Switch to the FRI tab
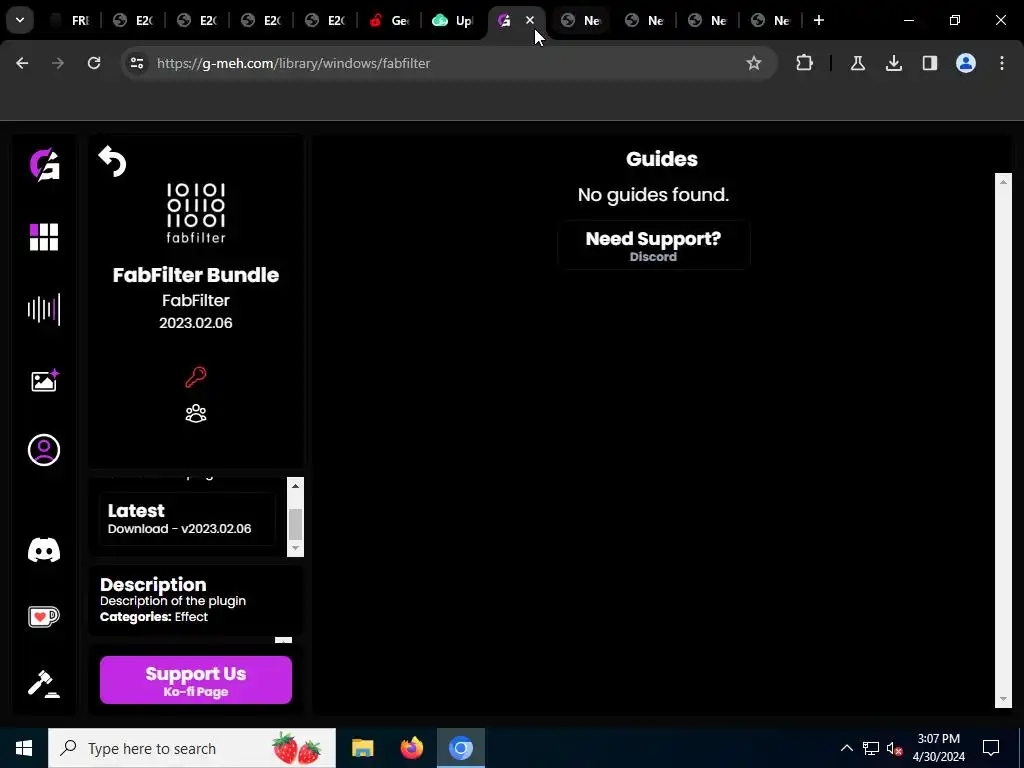Viewport: 1024px width, 768px height. [x=71, y=20]
